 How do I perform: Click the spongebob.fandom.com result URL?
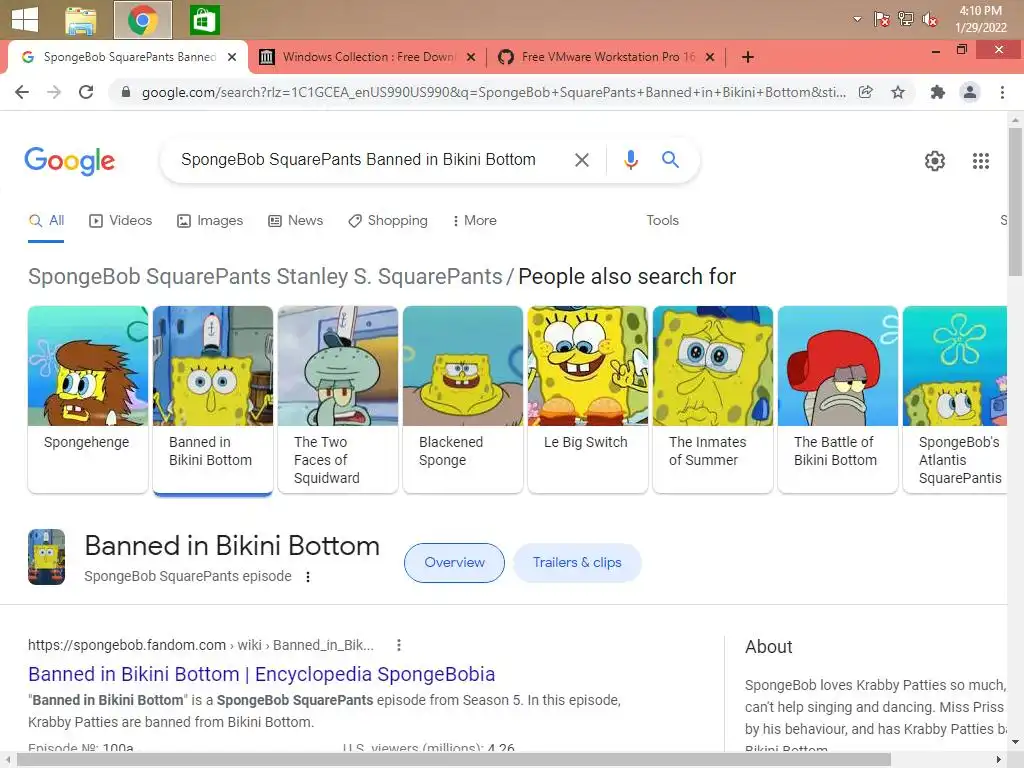(200, 645)
